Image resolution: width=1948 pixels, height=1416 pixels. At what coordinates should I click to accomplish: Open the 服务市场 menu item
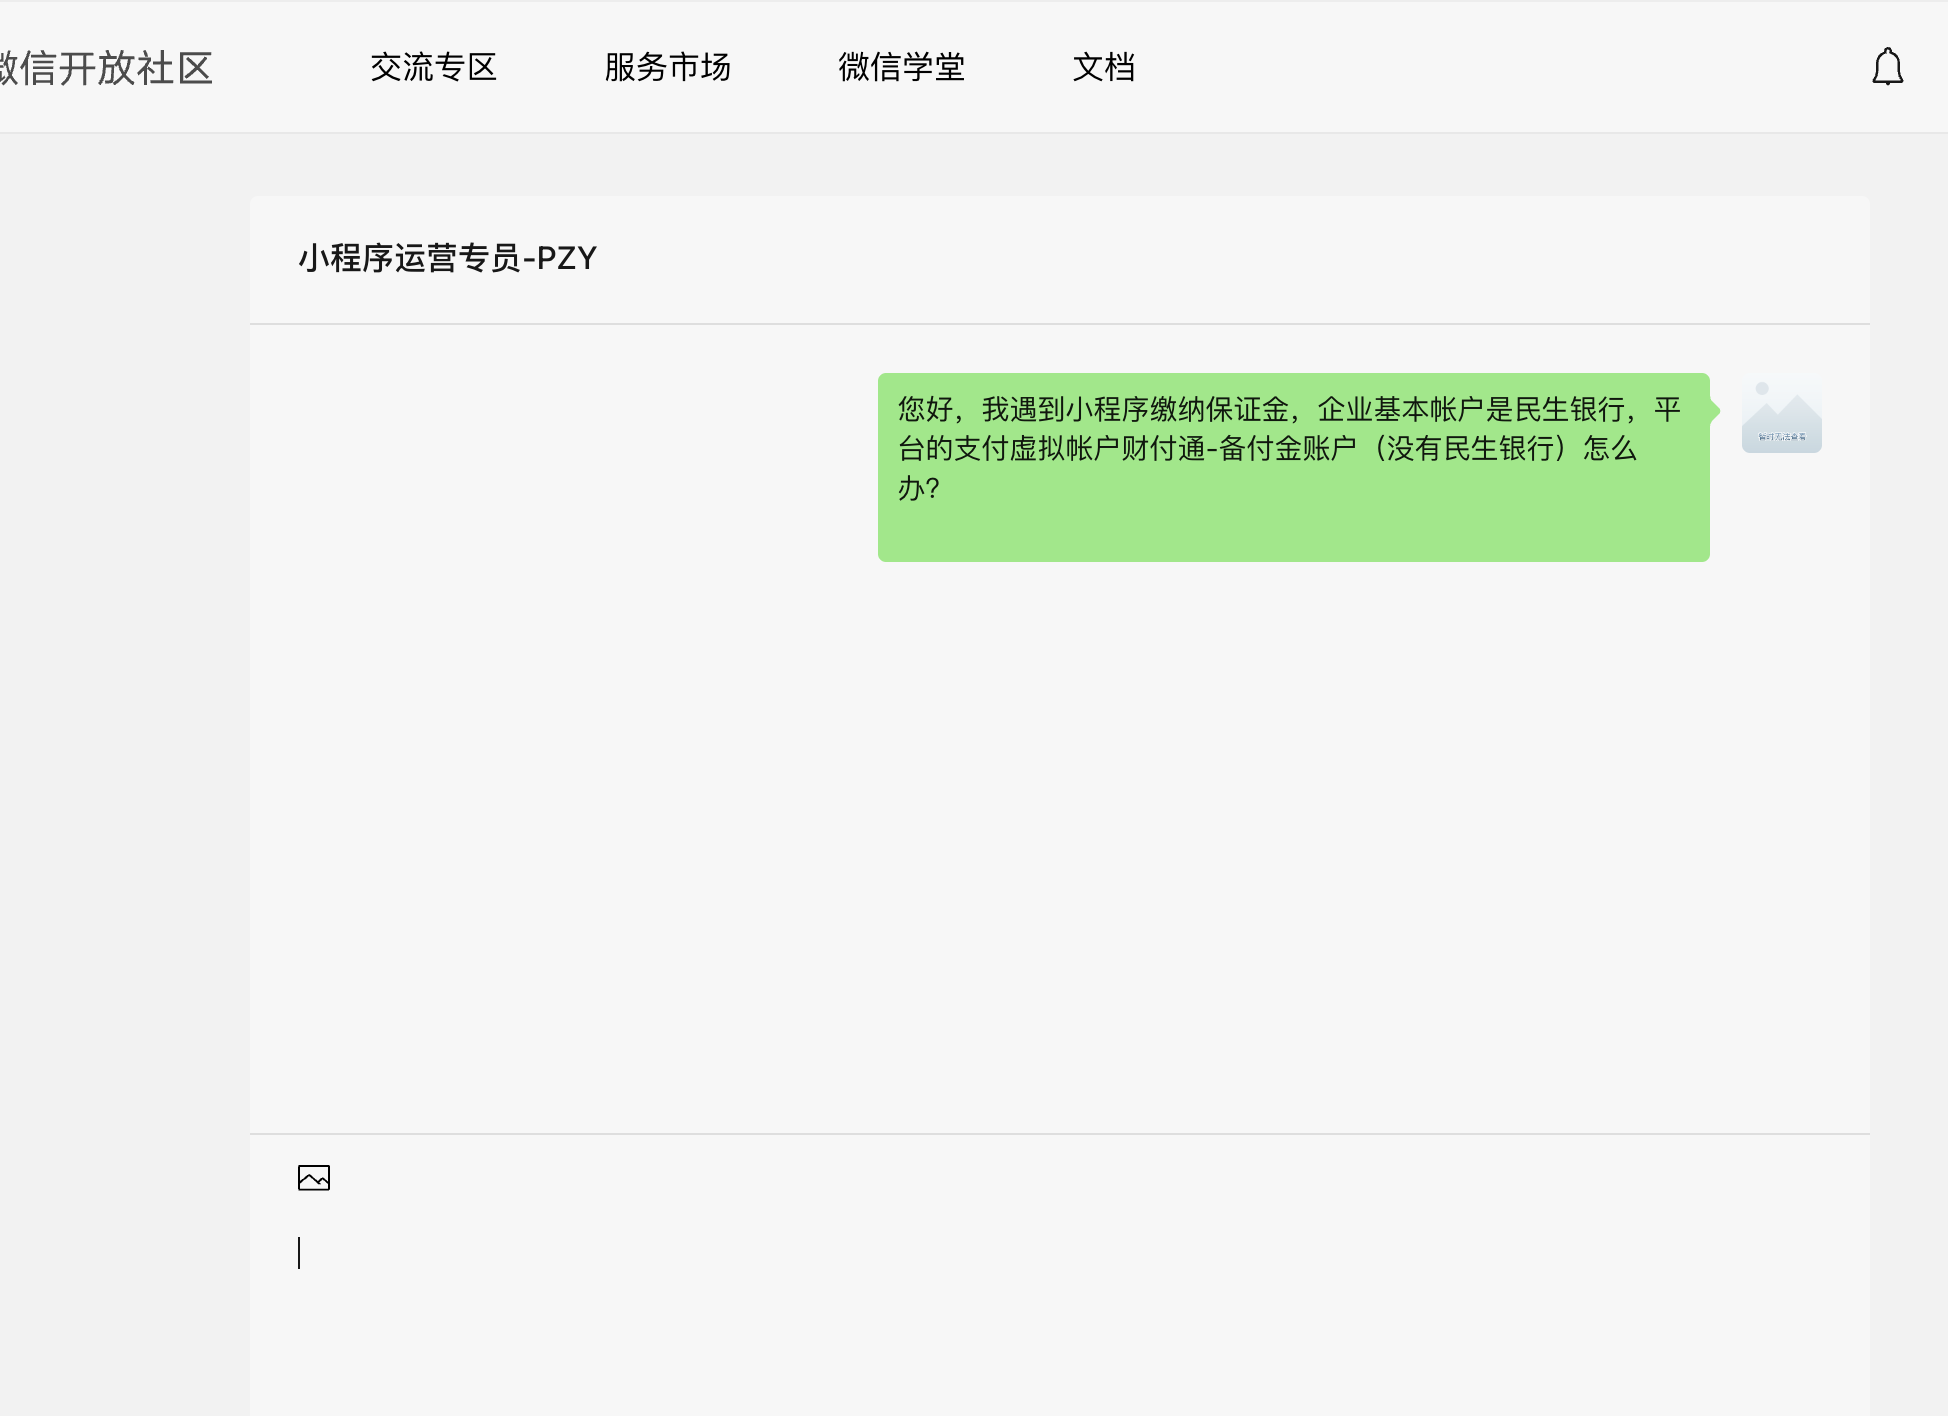point(667,67)
